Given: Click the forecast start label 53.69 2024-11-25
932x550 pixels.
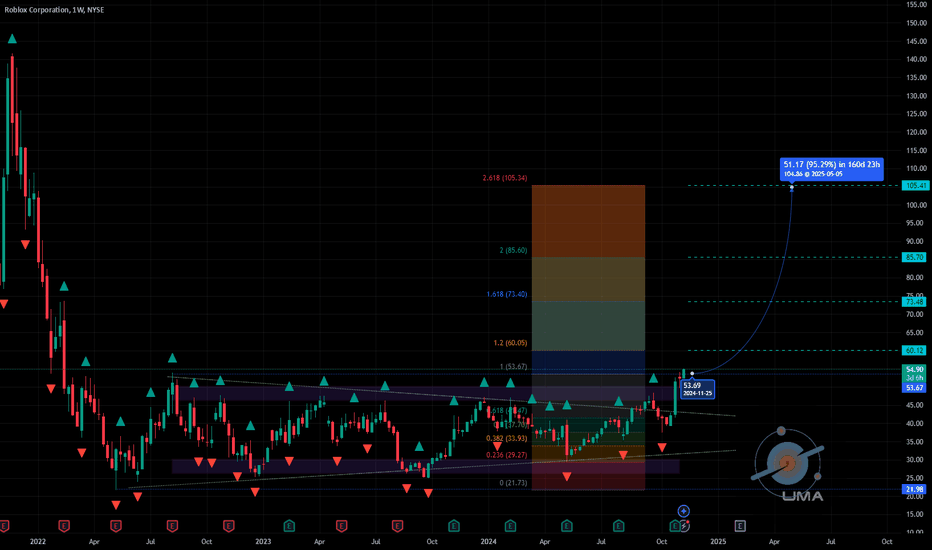Looking at the screenshot, I should coord(697,389).
